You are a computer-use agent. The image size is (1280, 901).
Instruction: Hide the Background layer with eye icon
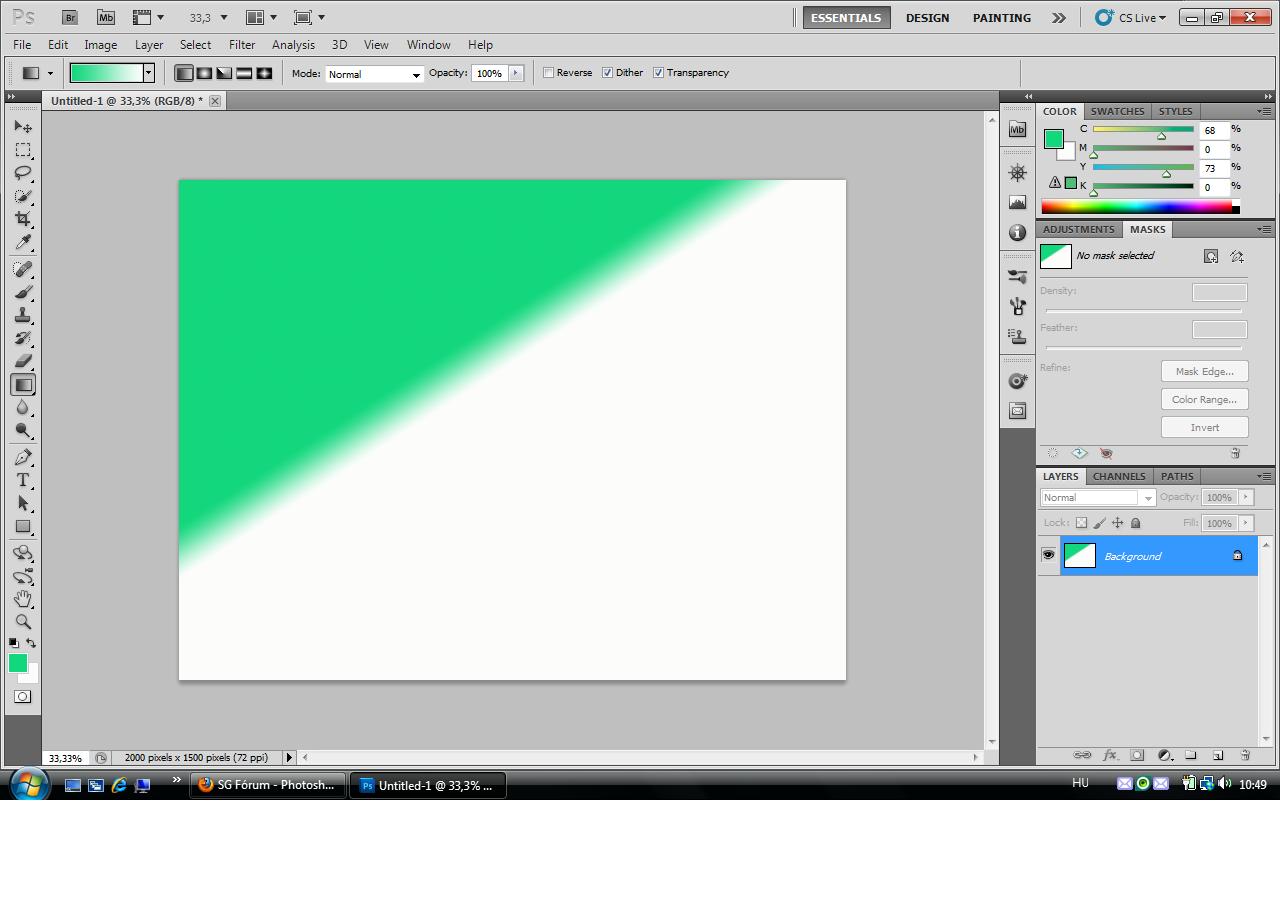1048,555
